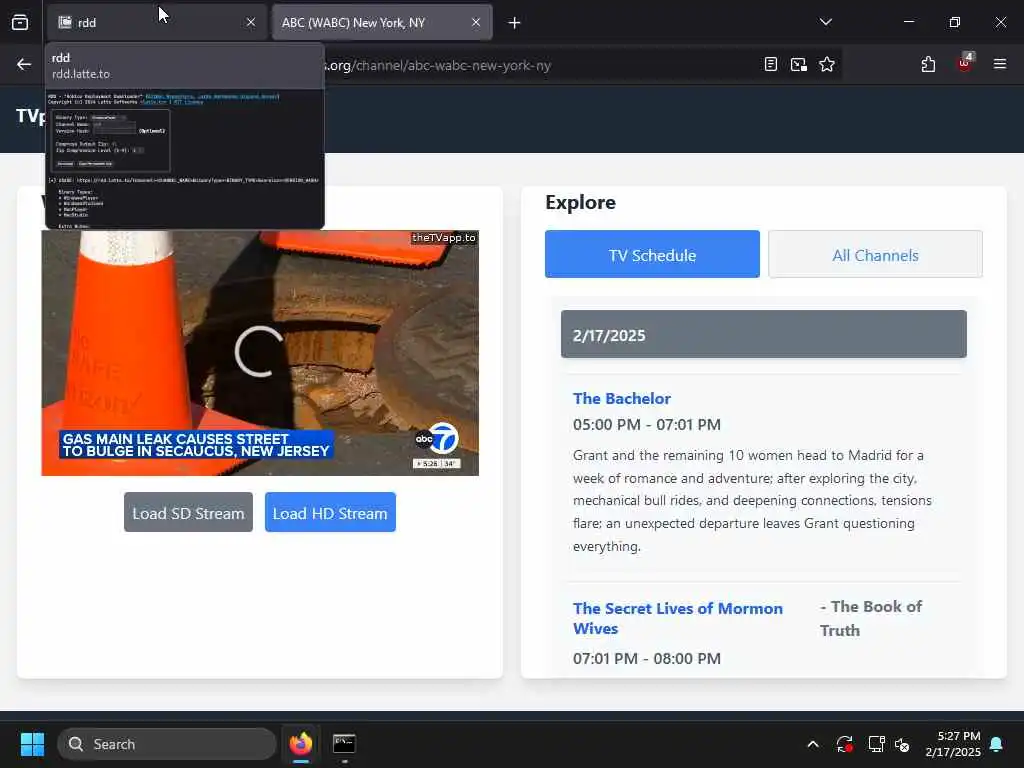The image size is (1024, 768).
Task: Click the rdd tab preview thumbnail
Action: tap(184, 159)
